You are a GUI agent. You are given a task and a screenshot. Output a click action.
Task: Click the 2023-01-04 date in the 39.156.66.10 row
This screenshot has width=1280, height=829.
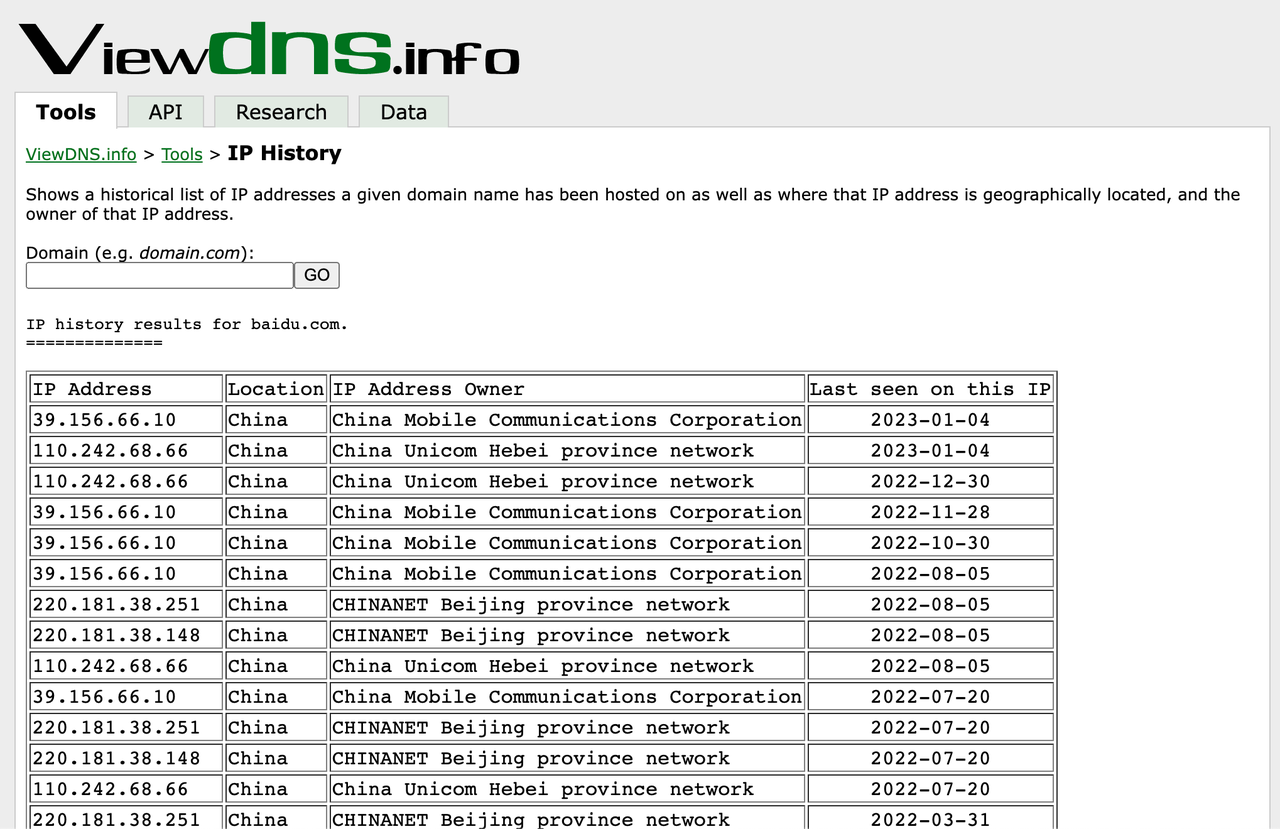pyautogui.click(x=930, y=420)
